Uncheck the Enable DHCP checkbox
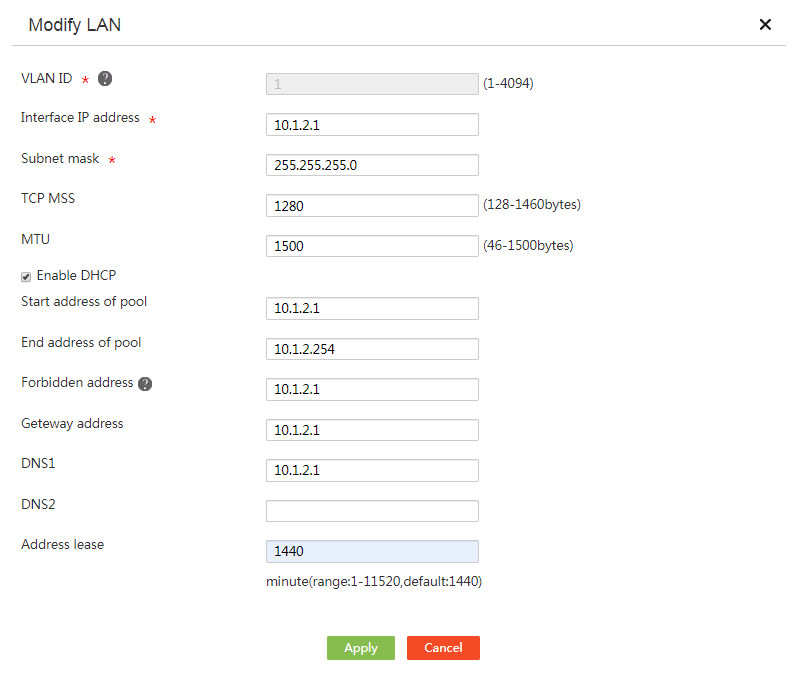Viewport: 798px width, 687px height. click(26, 276)
